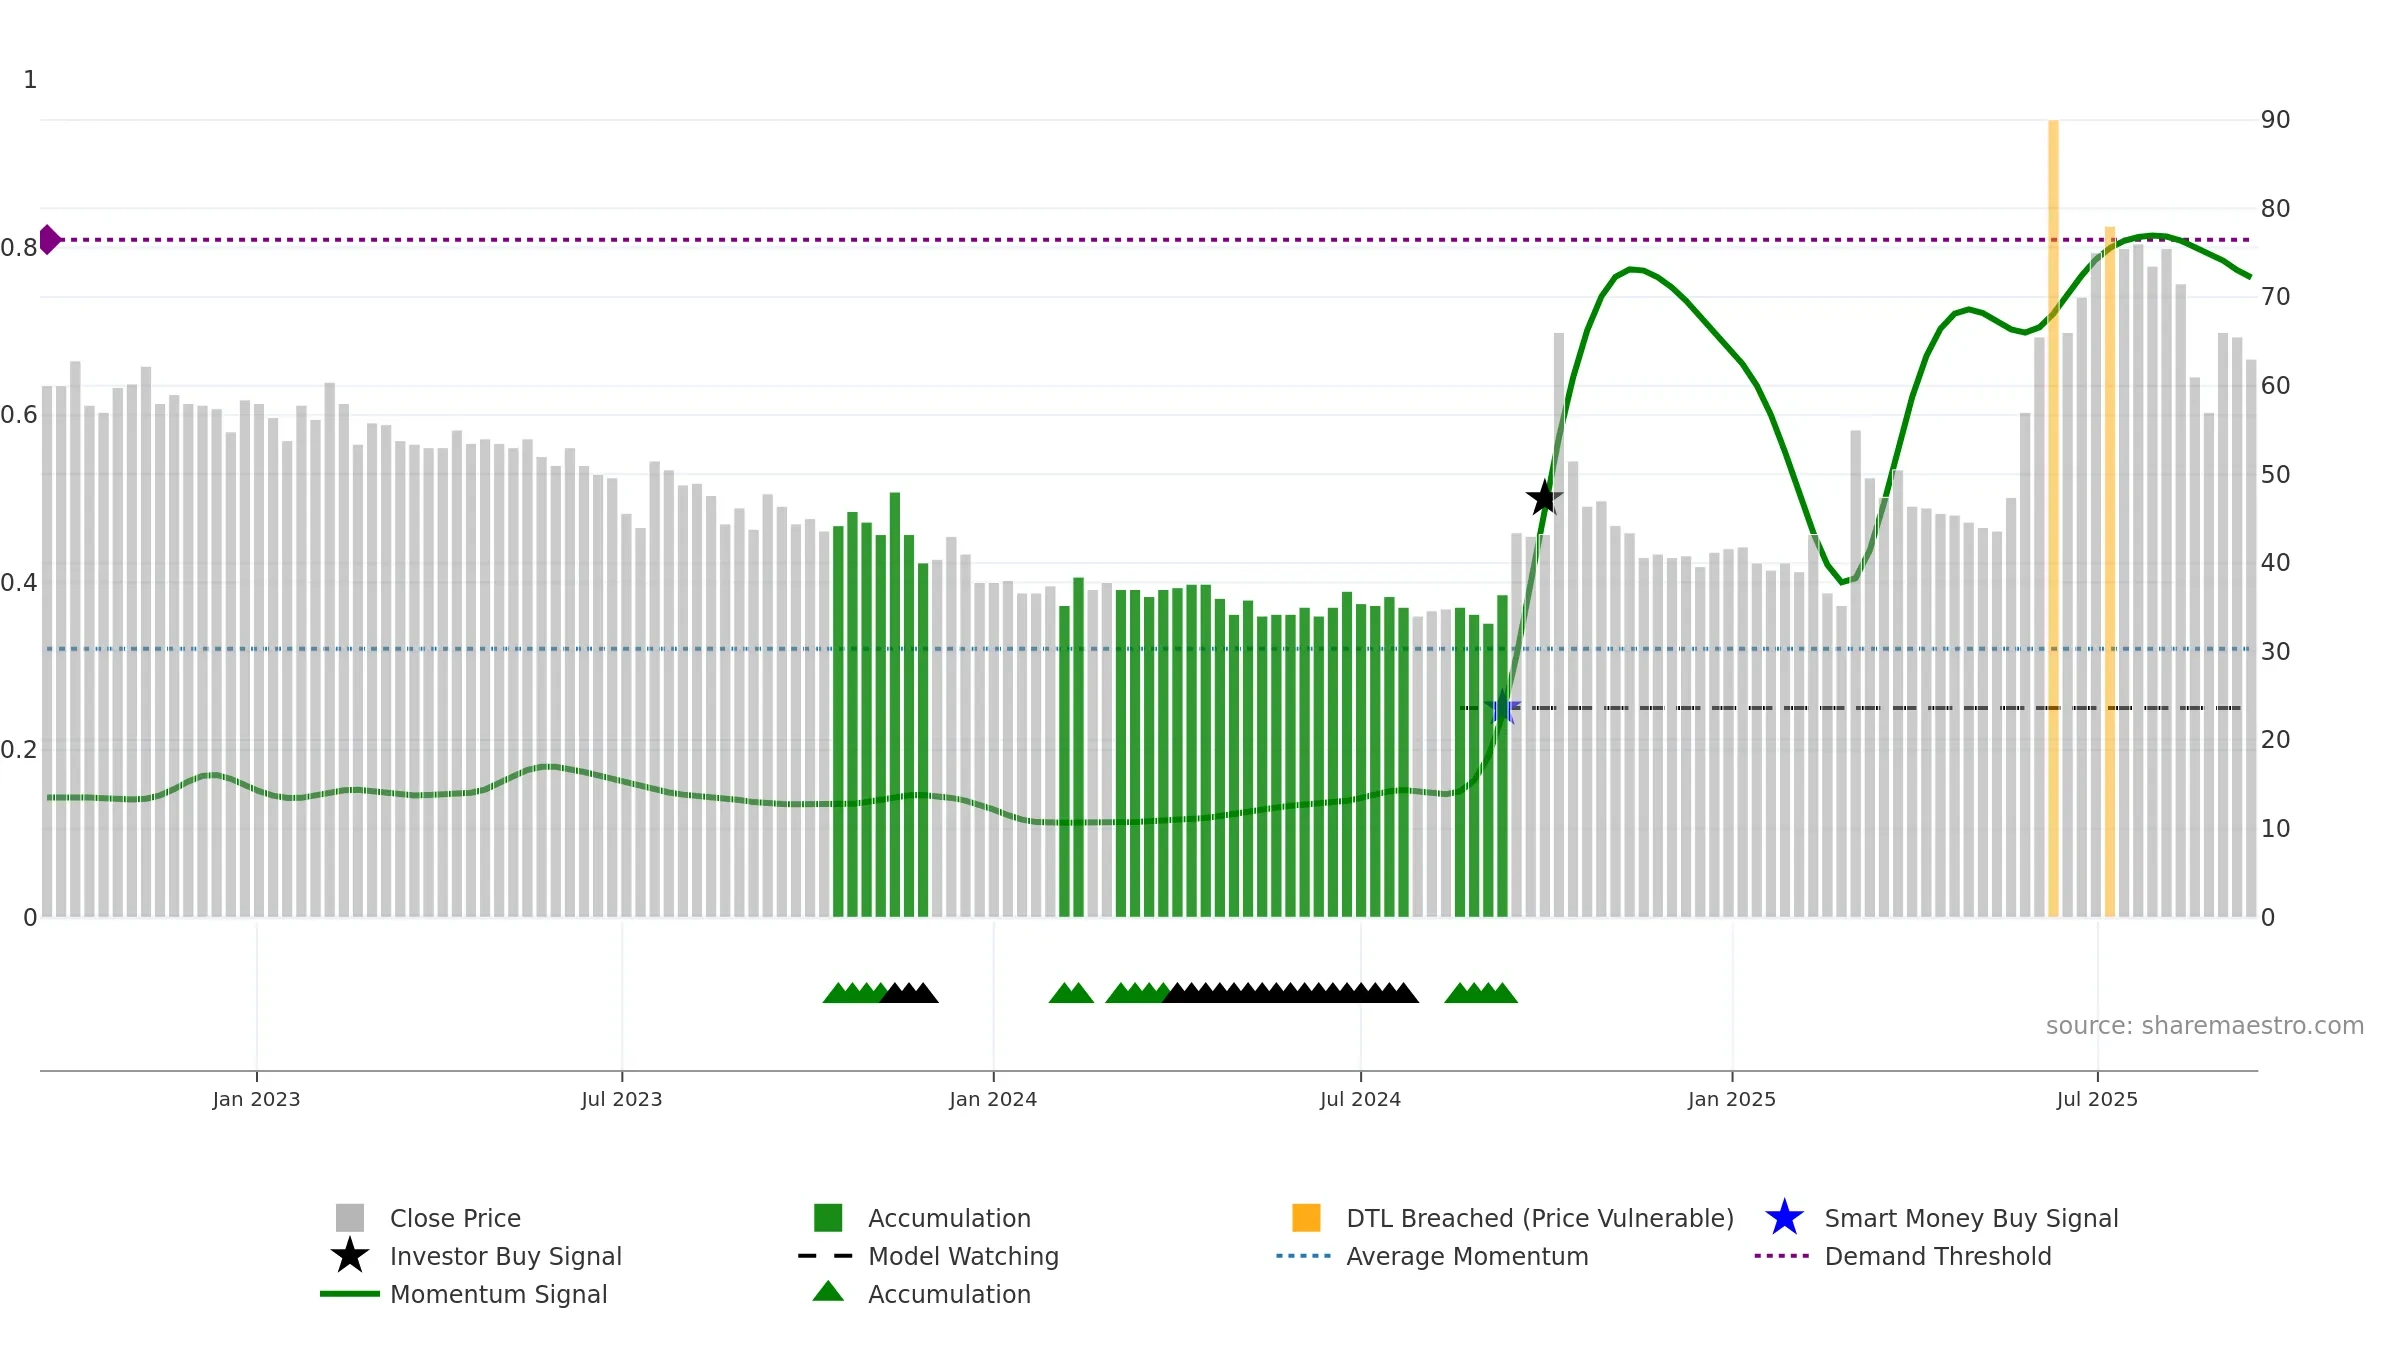This screenshot has width=2400, height=1350.
Task: Click the Jul 2025 axis label
Action: click(x=2097, y=1100)
